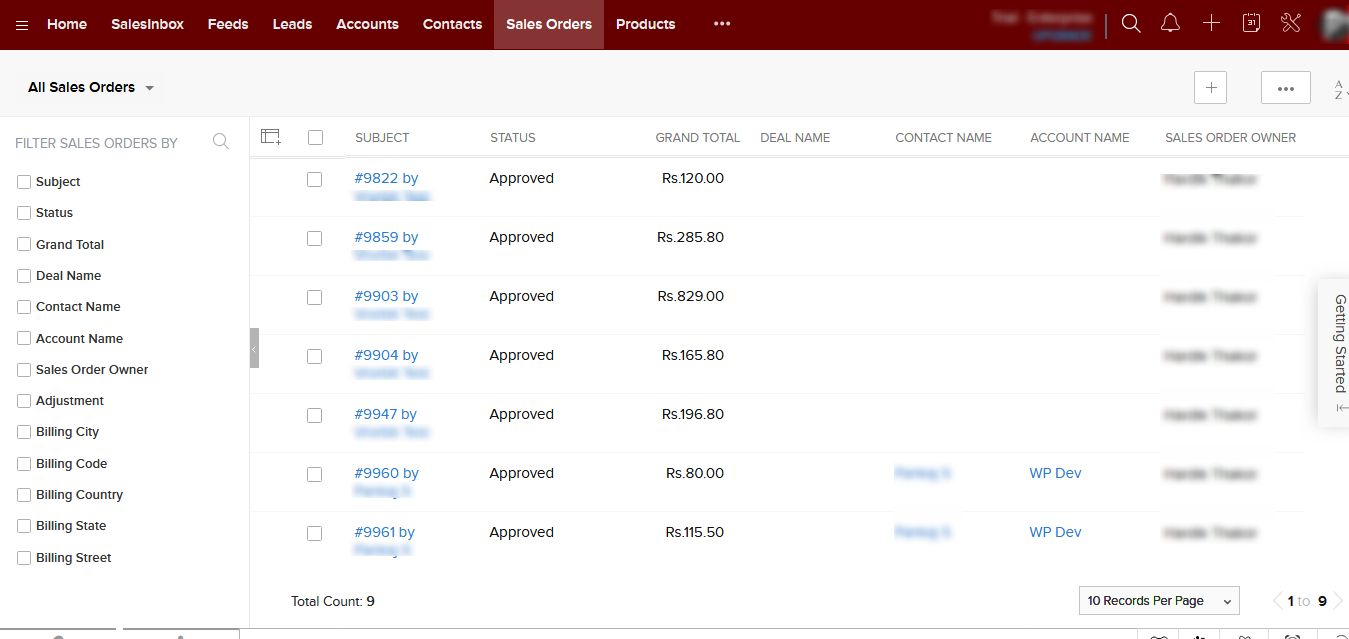Open the Products module tab
This screenshot has height=639, width=1349.
(645, 24)
